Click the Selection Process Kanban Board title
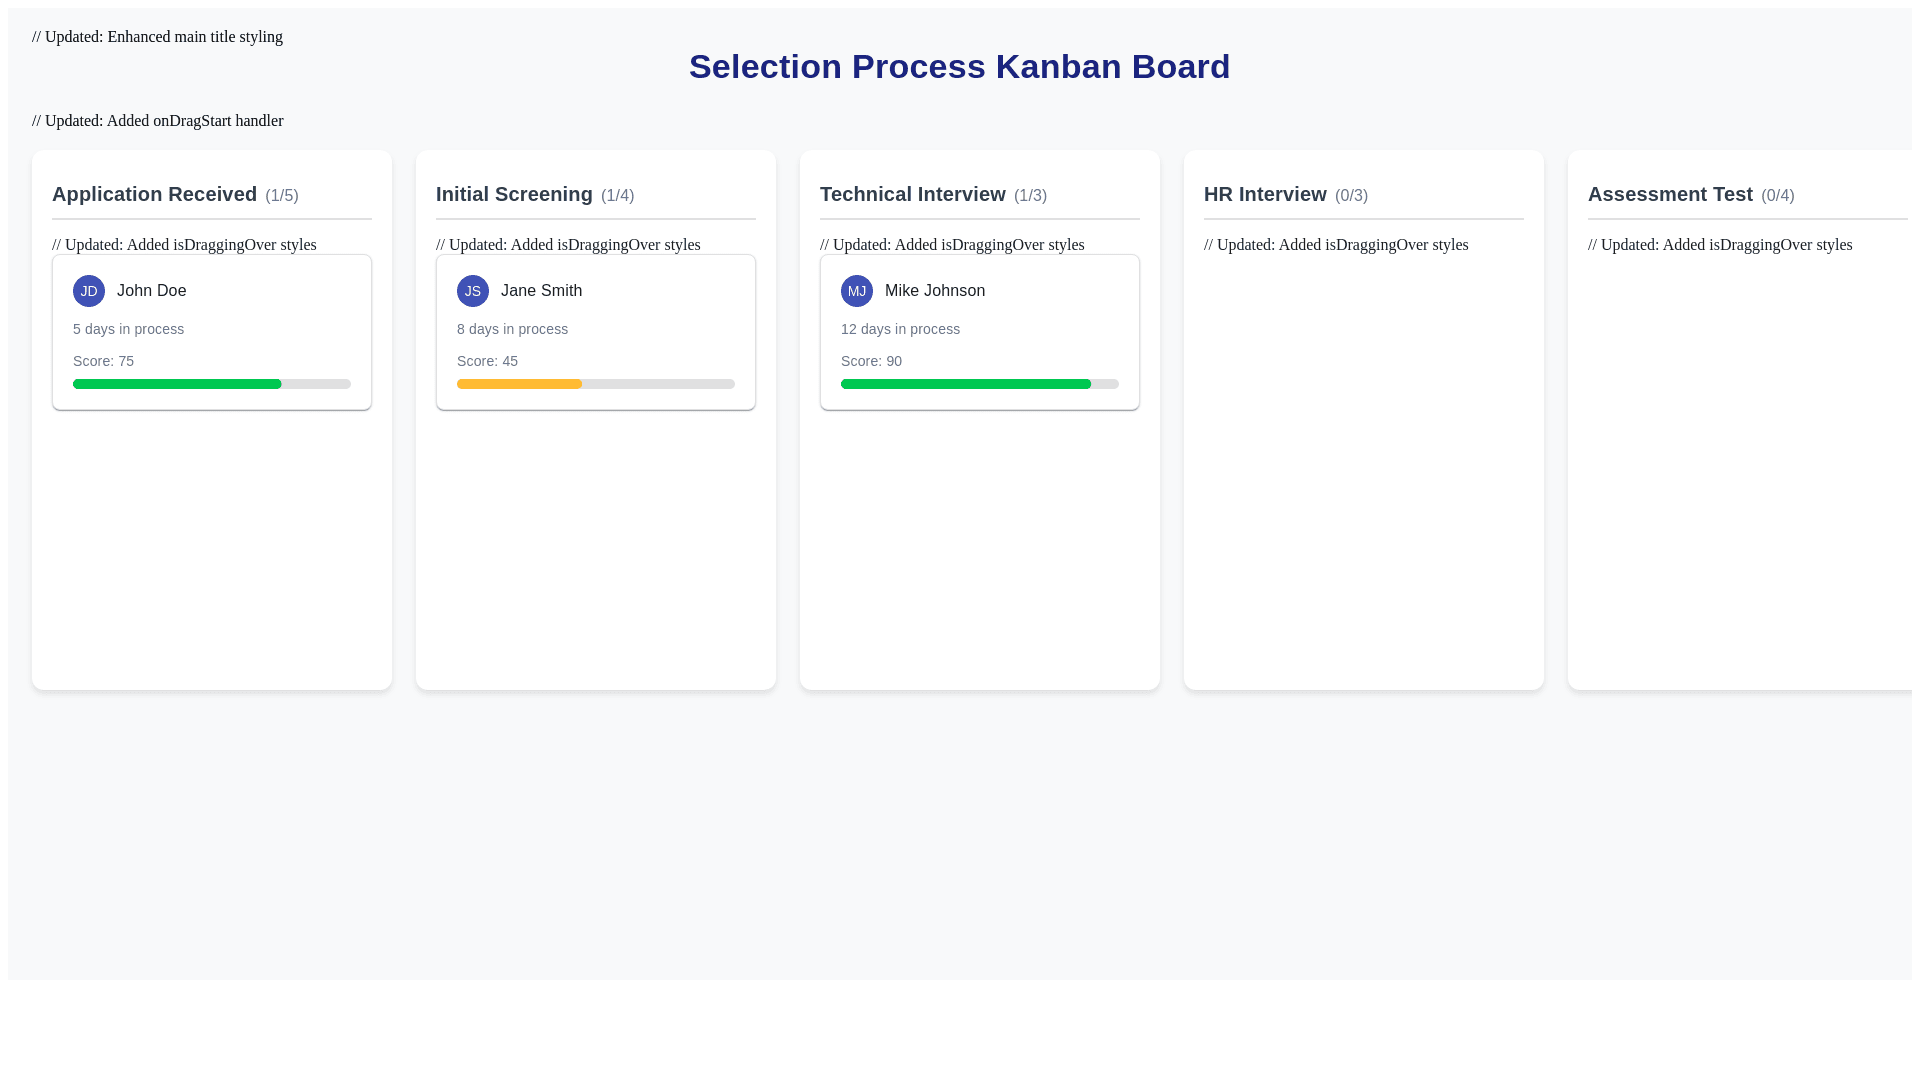 (959, 66)
